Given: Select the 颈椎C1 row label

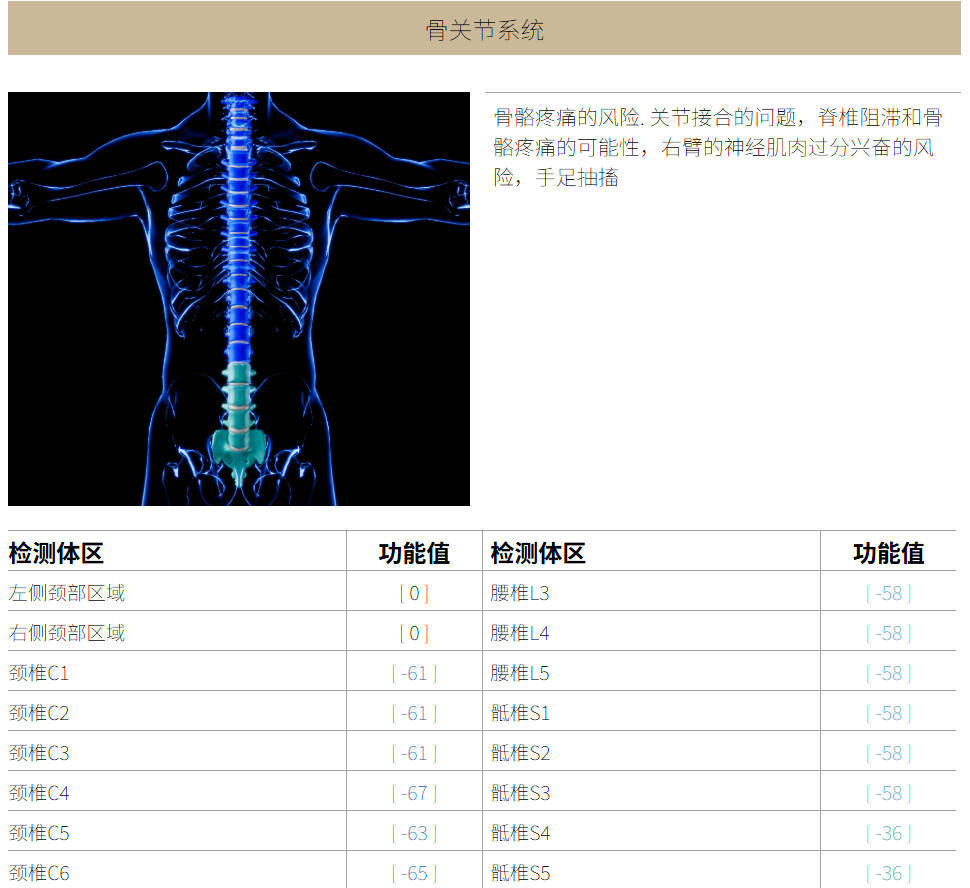Looking at the screenshot, I should (39, 673).
